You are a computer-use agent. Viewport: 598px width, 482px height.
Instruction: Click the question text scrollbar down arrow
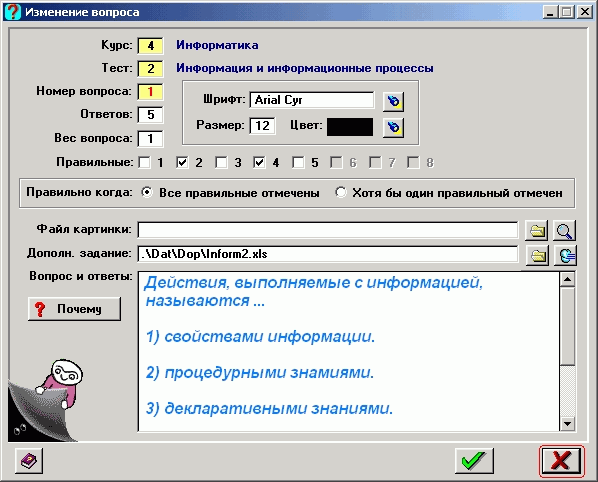tap(567, 423)
